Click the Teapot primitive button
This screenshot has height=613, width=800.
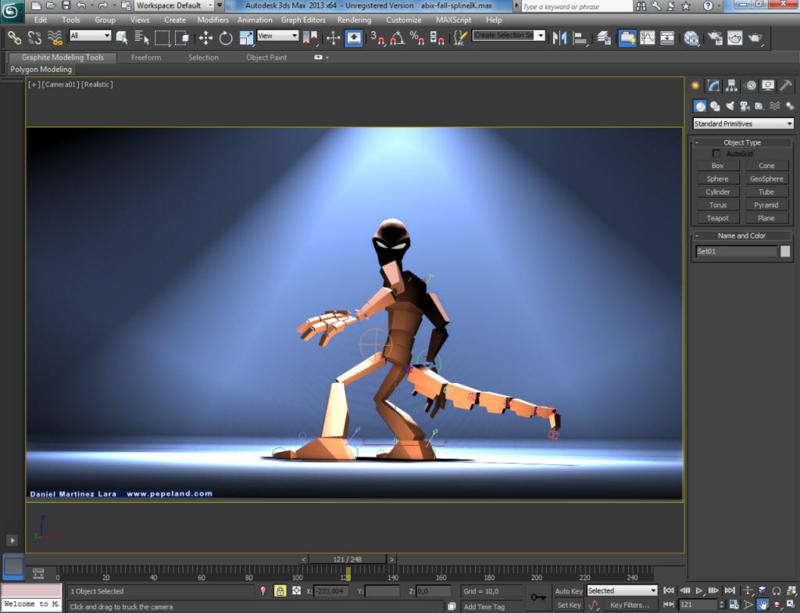point(717,217)
